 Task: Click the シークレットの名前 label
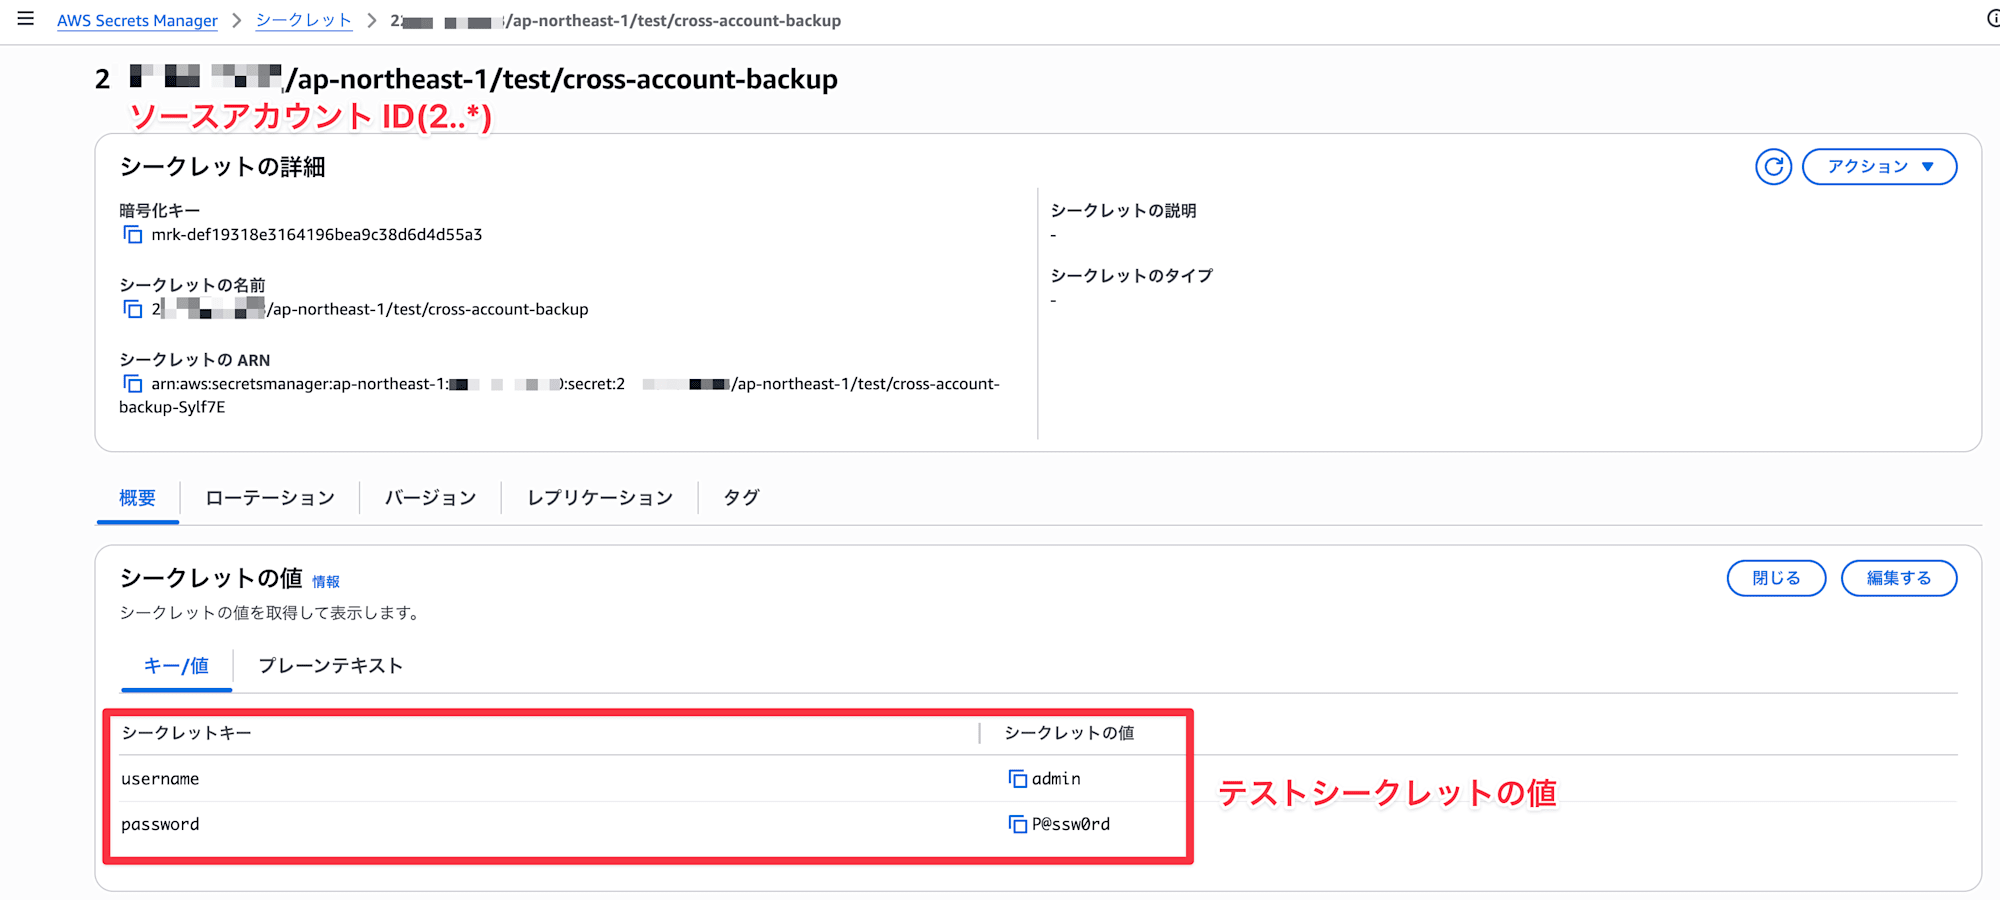click(192, 285)
